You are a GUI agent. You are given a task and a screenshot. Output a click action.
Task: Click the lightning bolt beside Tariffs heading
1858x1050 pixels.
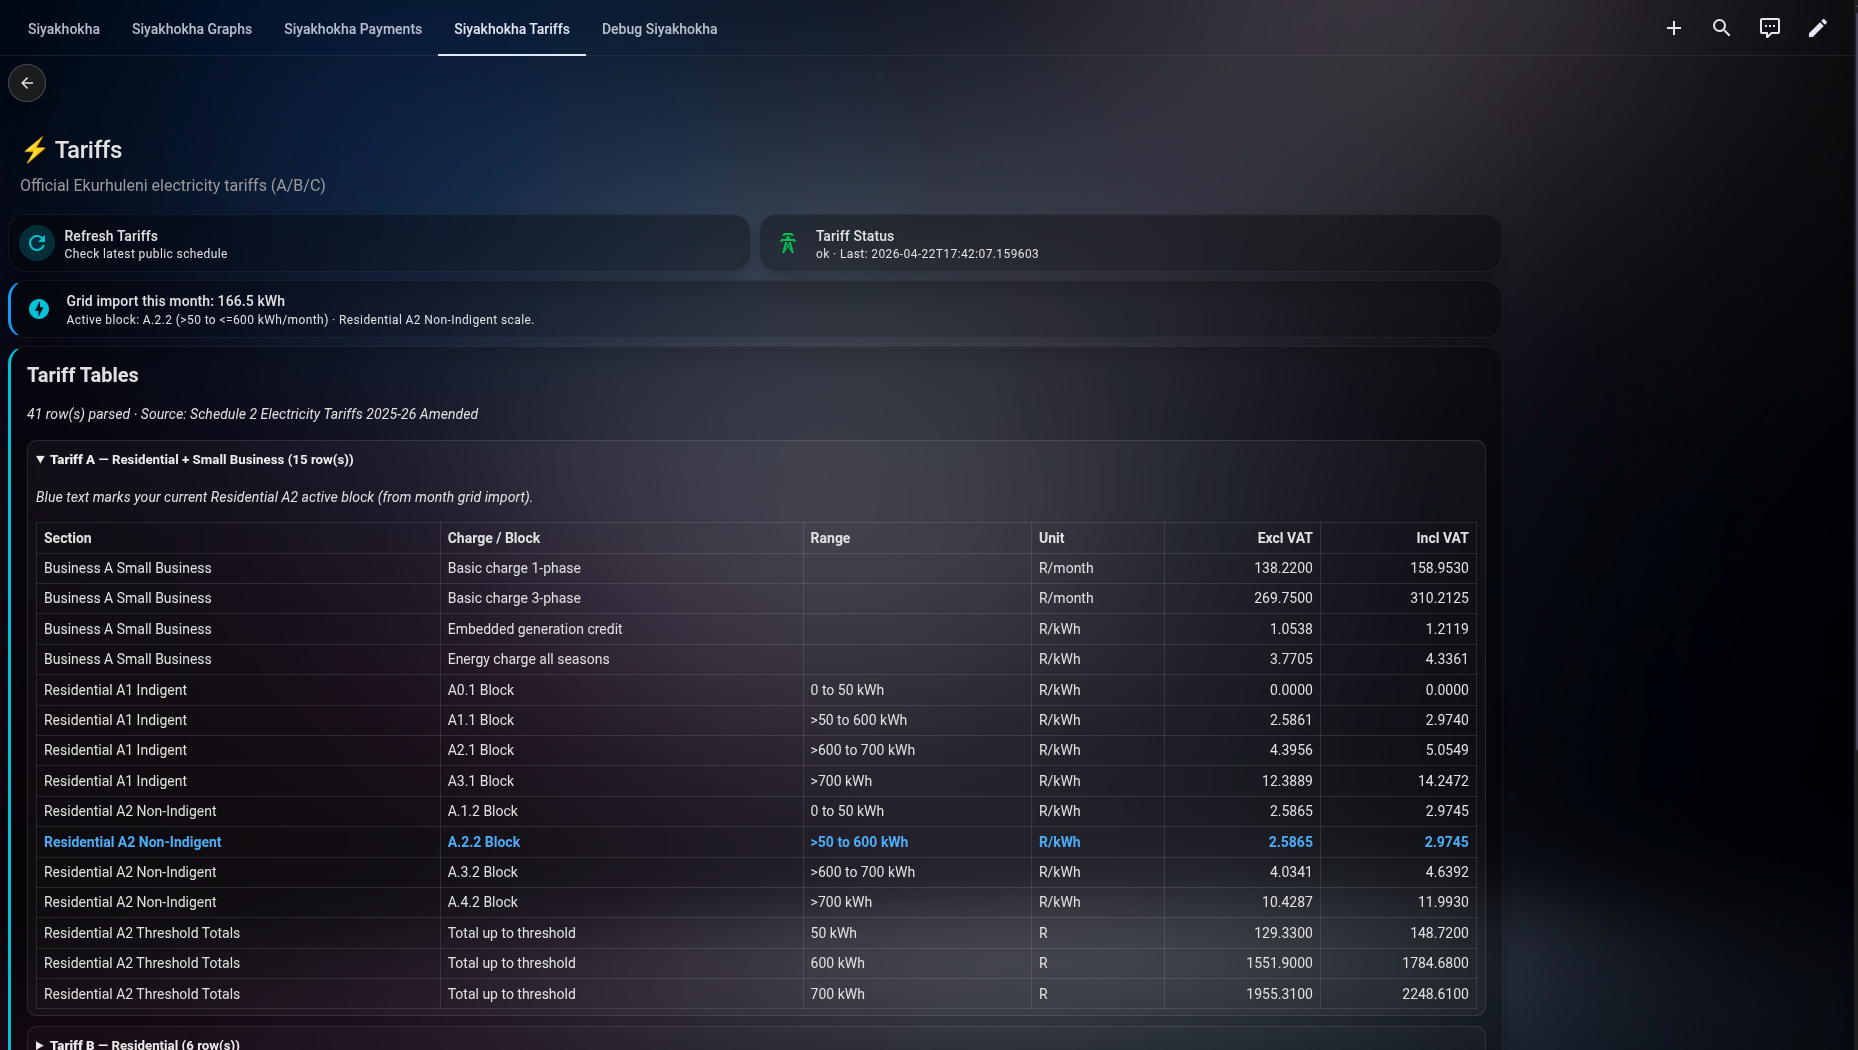pos(35,150)
